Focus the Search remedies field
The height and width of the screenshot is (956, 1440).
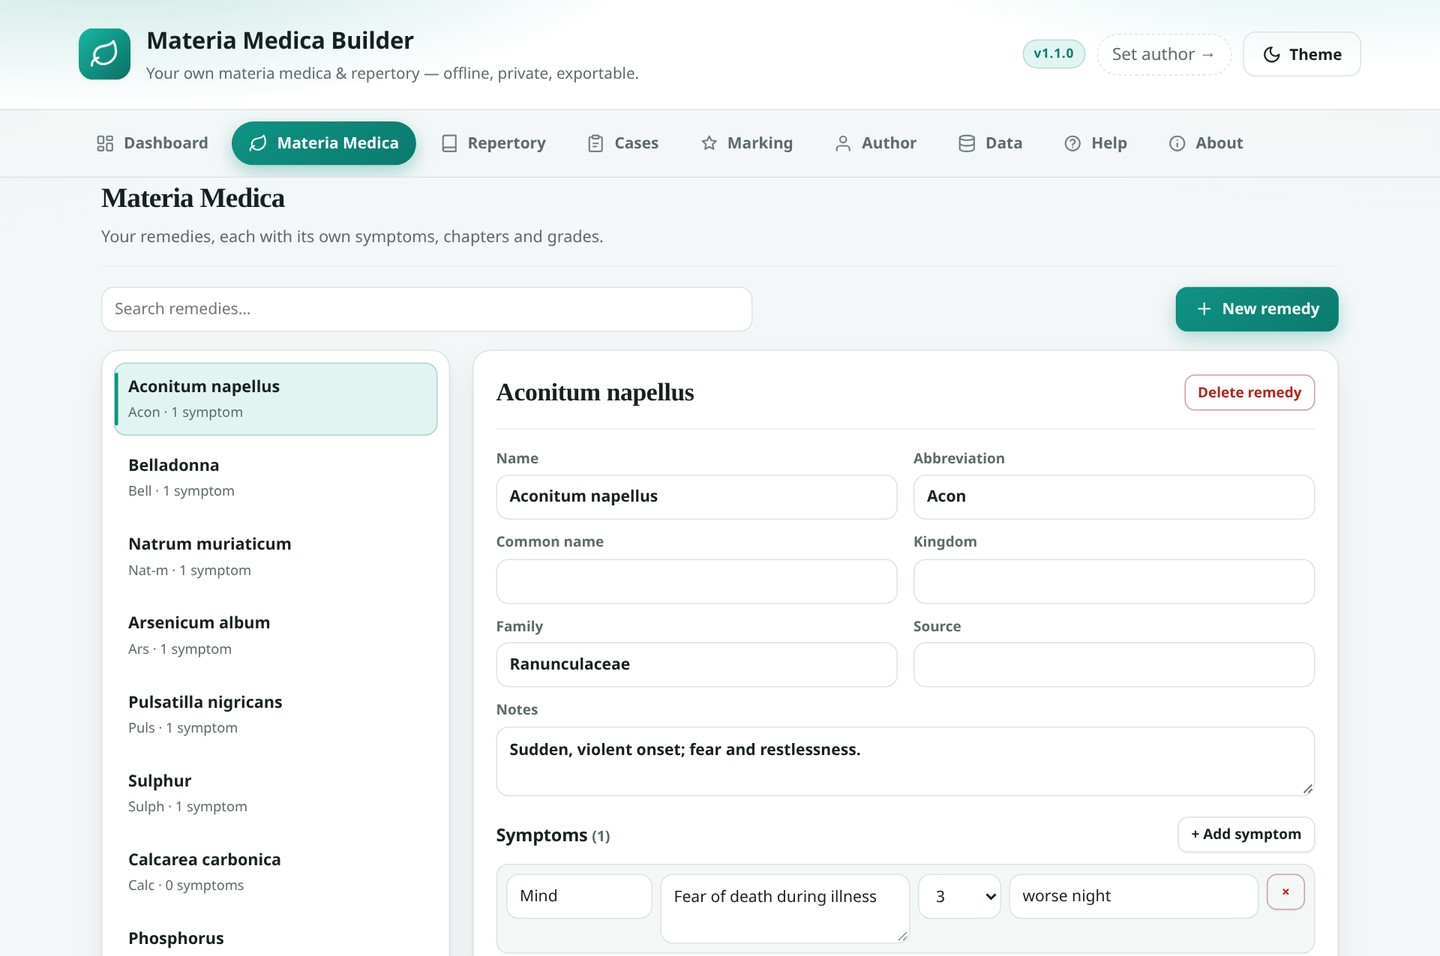[427, 309]
